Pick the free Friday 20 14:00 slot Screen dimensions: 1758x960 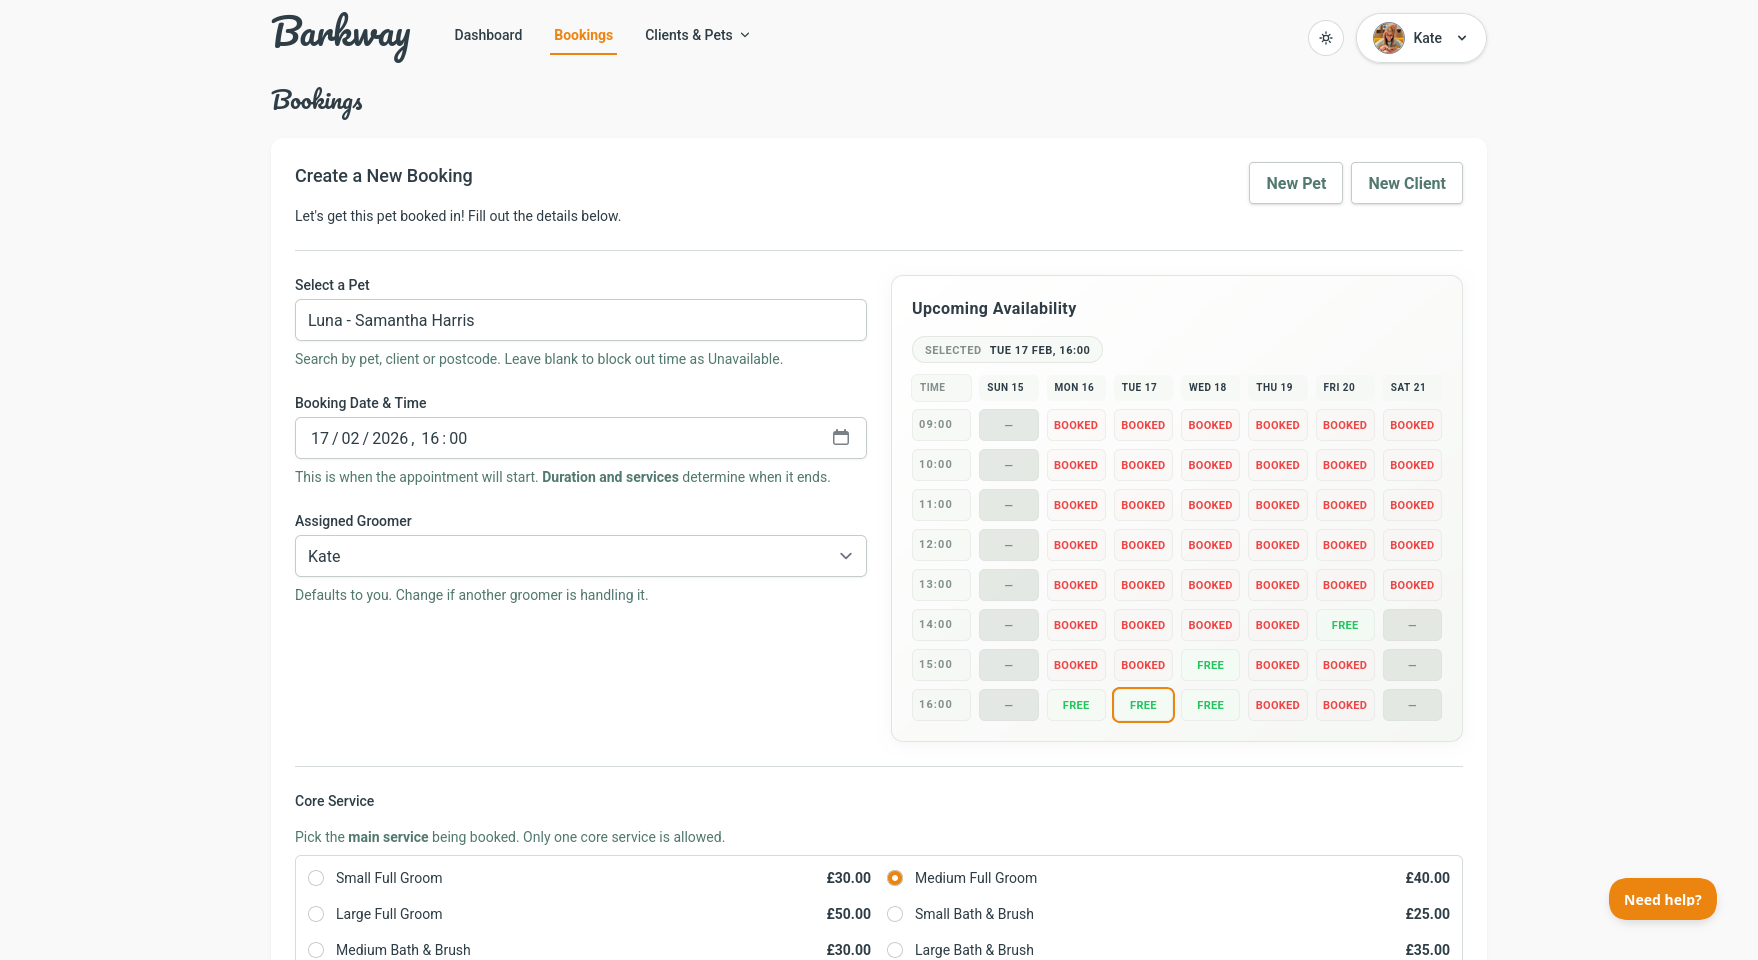(x=1344, y=625)
